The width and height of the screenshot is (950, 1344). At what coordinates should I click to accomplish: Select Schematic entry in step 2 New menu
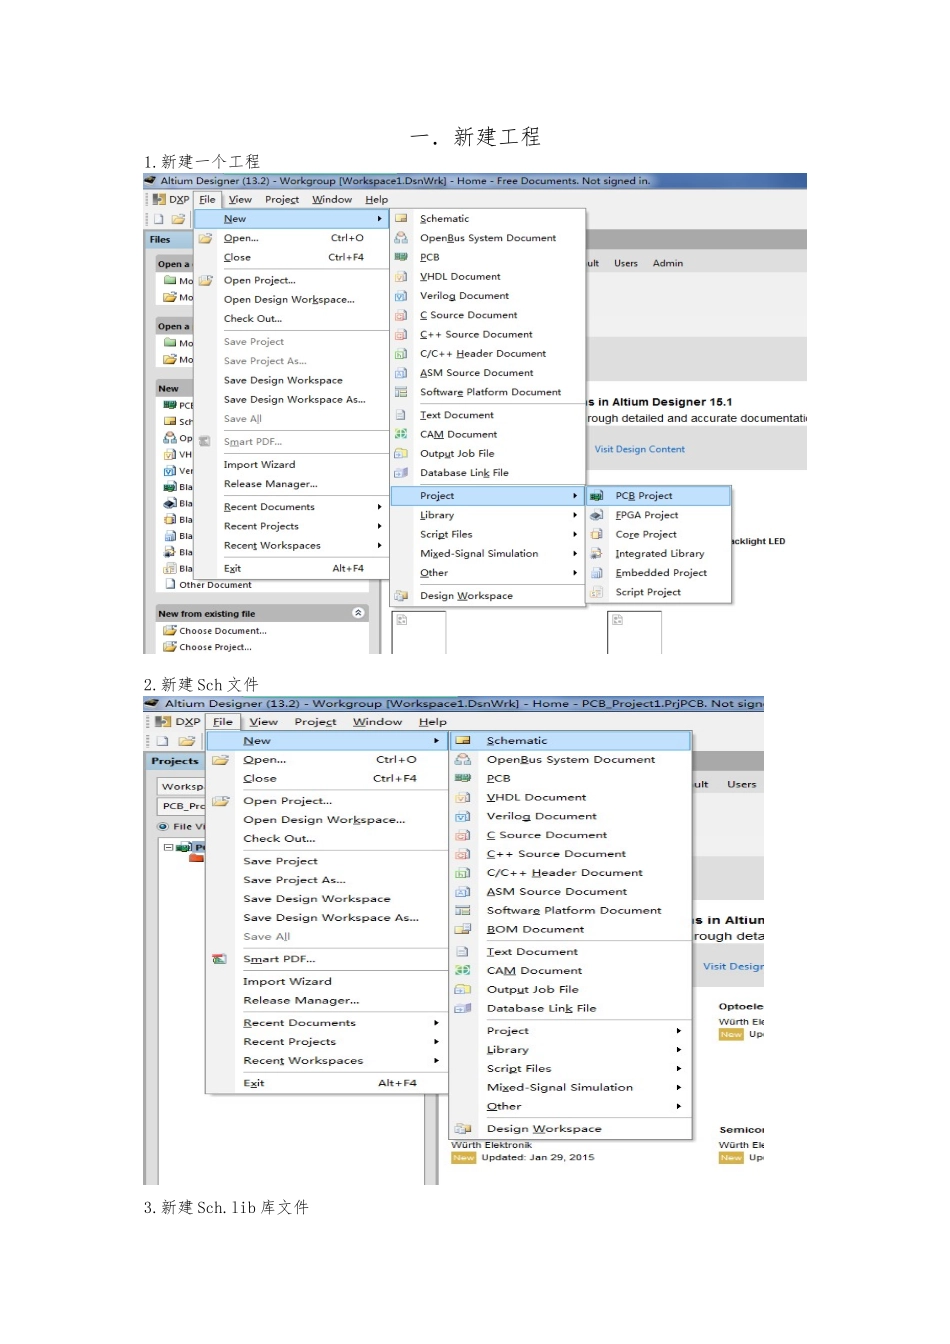click(x=571, y=741)
